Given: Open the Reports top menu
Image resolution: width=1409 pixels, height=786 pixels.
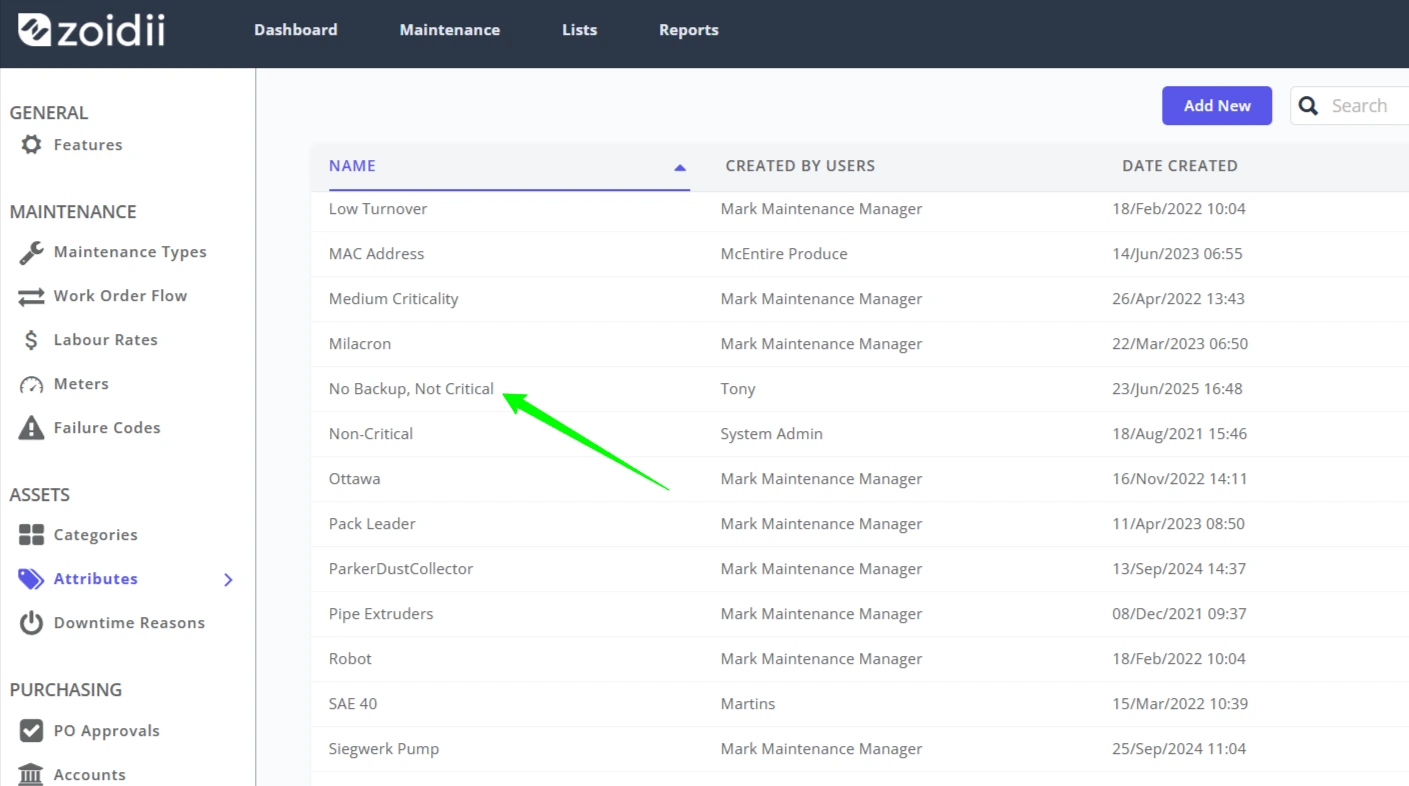Looking at the screenshot, I should point(689,30).
